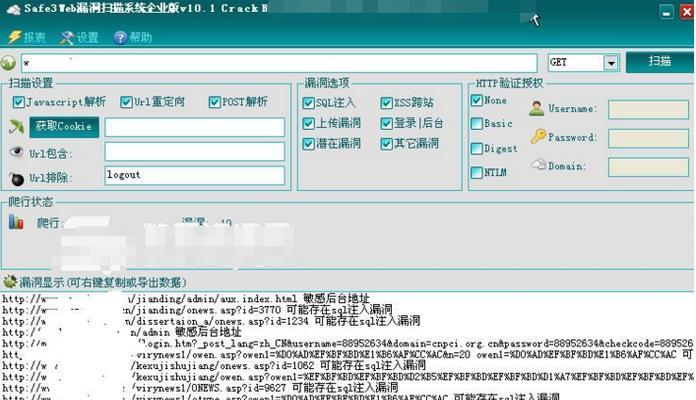The image size is (696, 400).
Task: Focus the Password input field
Action: [649, 139]
